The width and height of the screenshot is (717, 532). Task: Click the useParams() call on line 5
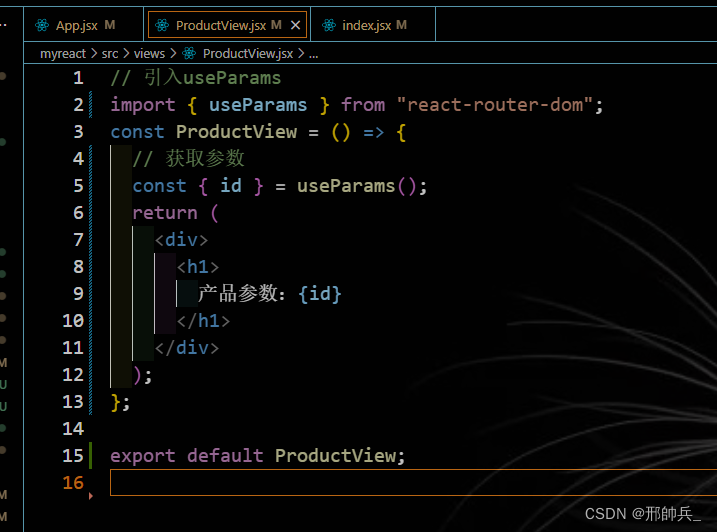click(x=357, y=186)
